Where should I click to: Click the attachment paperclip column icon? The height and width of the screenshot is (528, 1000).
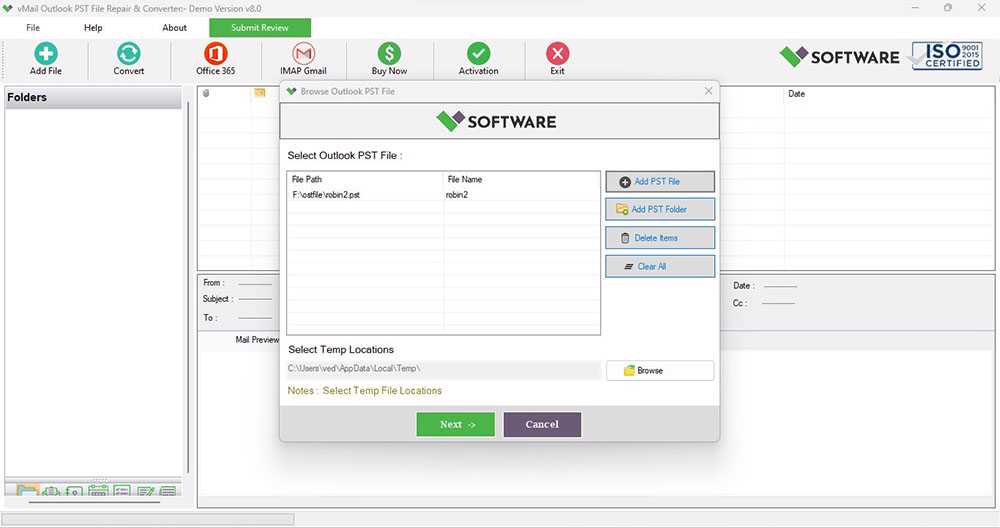(x=206, y=93)
